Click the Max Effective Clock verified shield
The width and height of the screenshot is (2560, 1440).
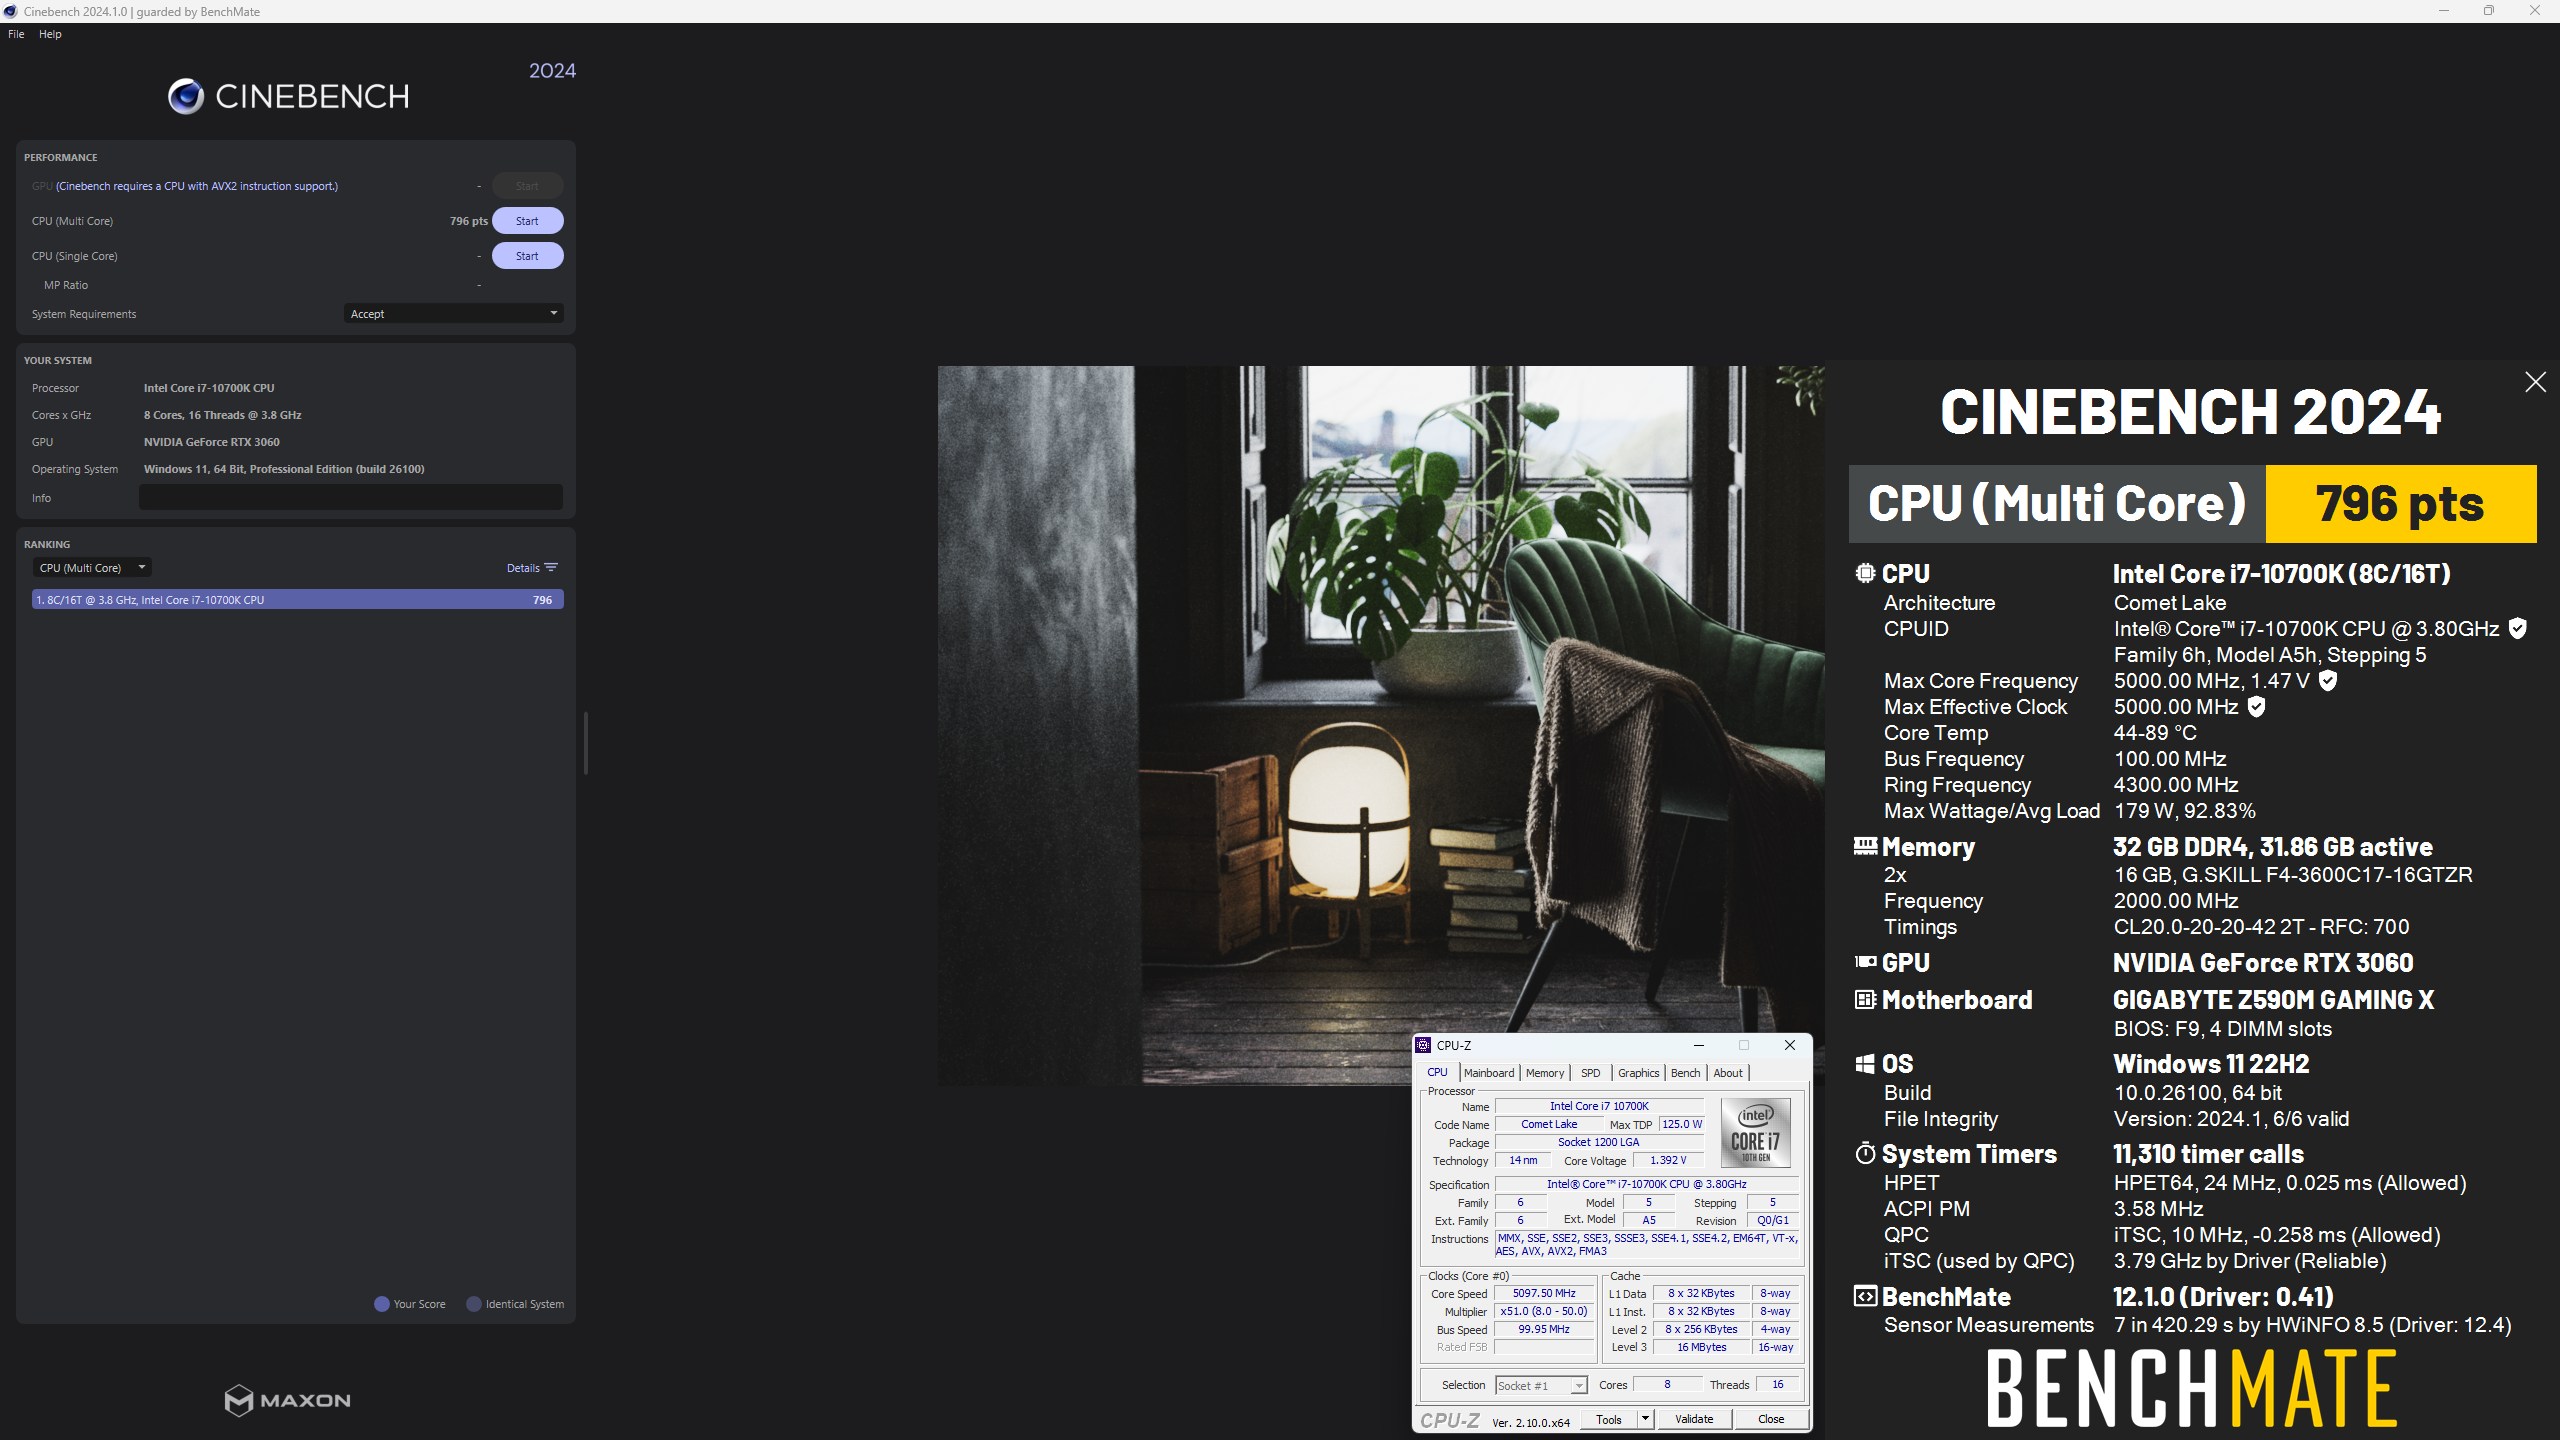click(x=2256, y=706)
